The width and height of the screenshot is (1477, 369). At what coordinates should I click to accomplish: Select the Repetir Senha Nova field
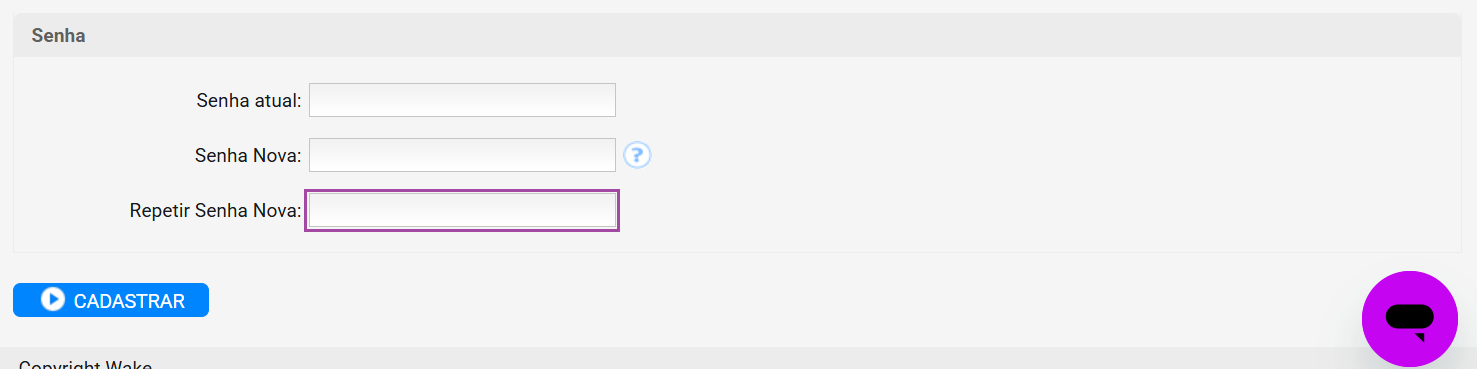click(x=462, y=210)
